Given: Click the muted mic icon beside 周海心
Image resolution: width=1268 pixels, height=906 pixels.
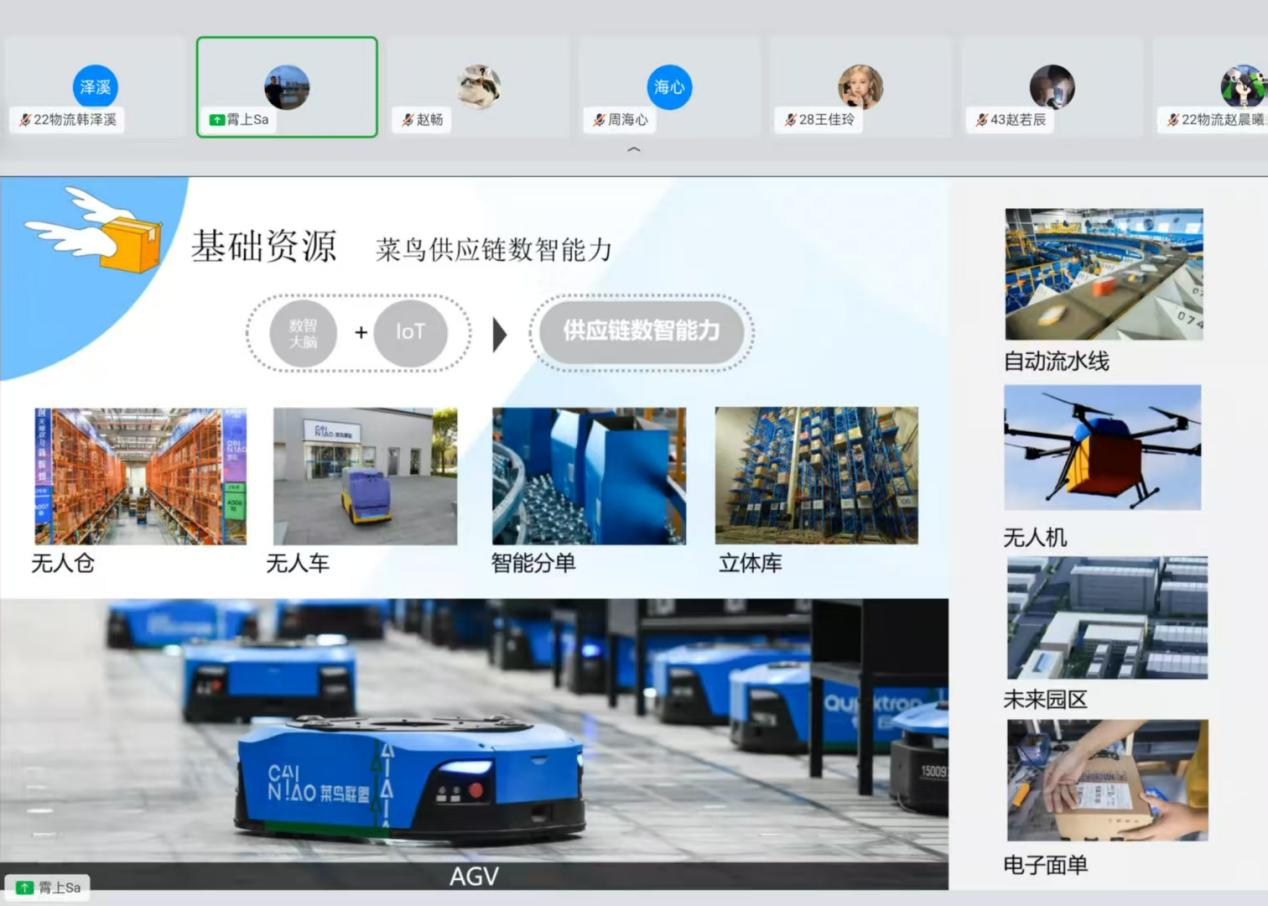Looking at the screenshot, I should pos(599,120).
